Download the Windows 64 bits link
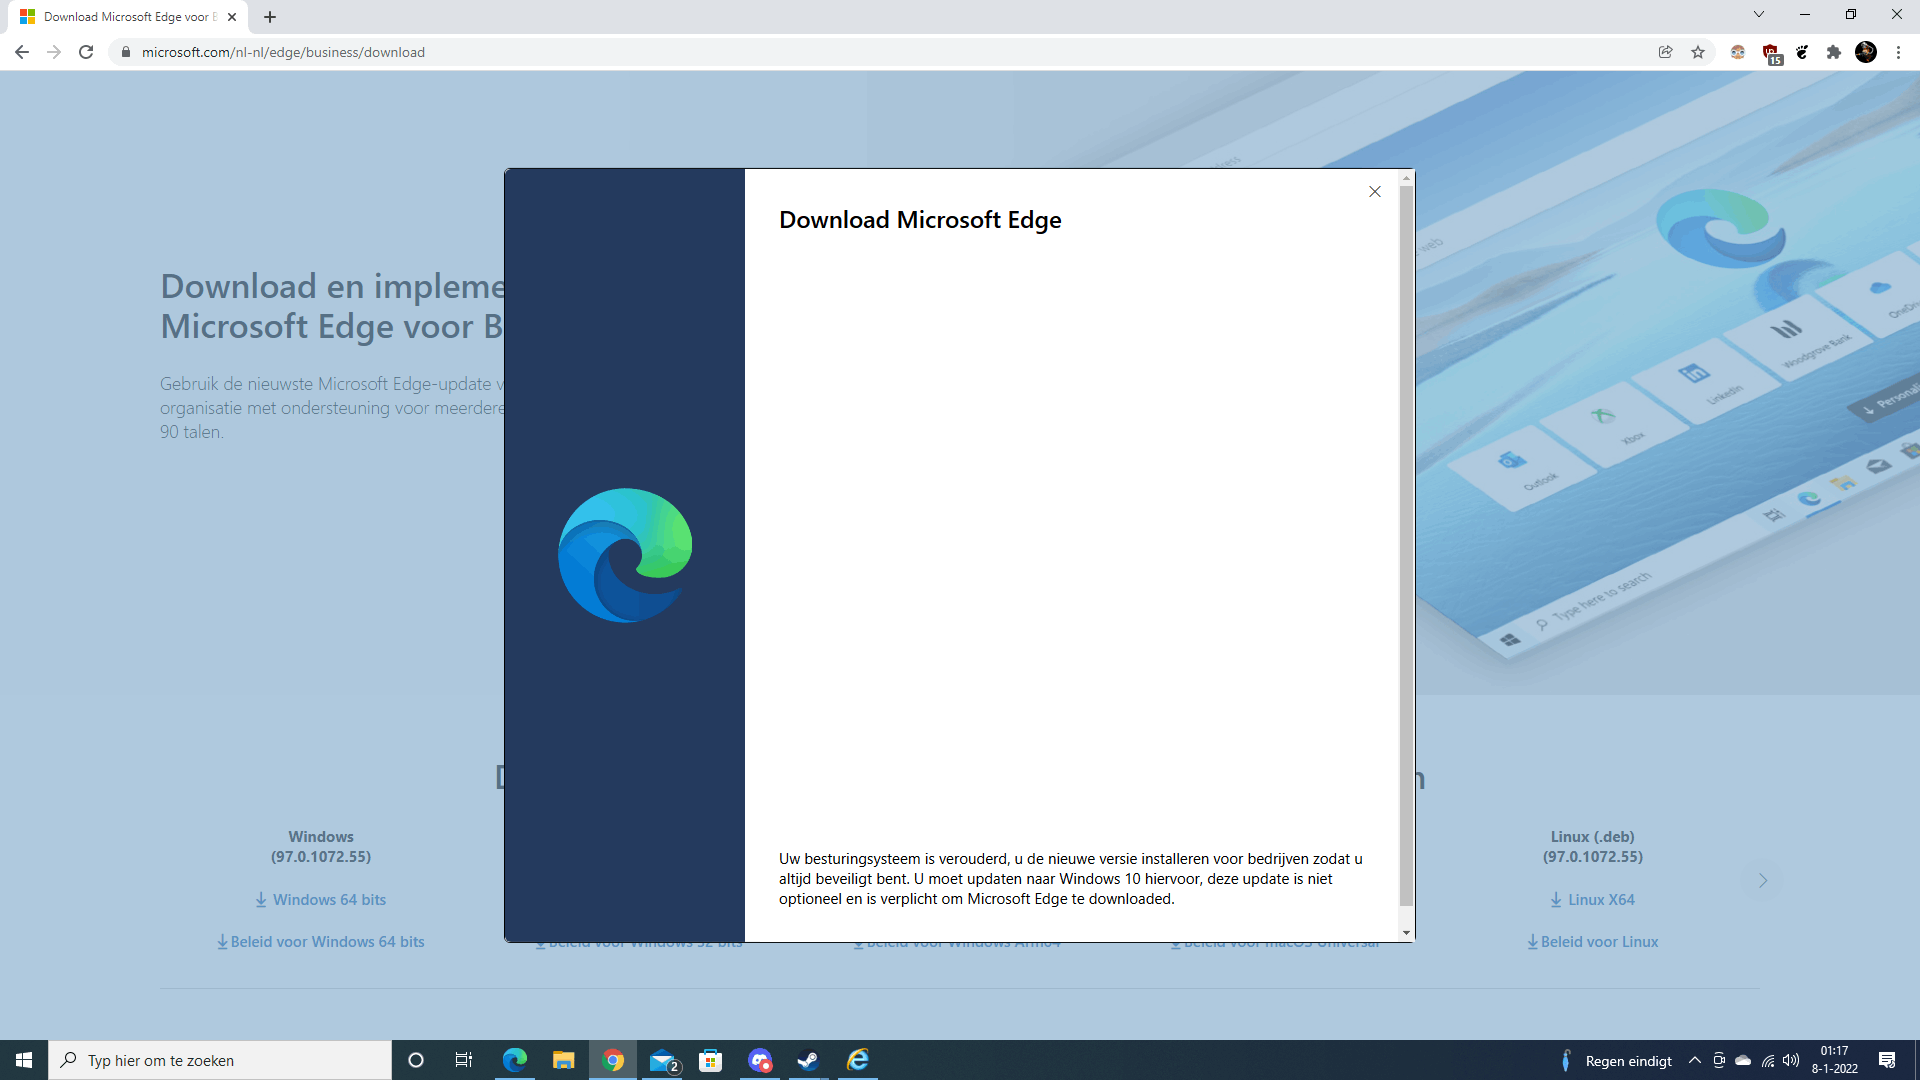 321,900
